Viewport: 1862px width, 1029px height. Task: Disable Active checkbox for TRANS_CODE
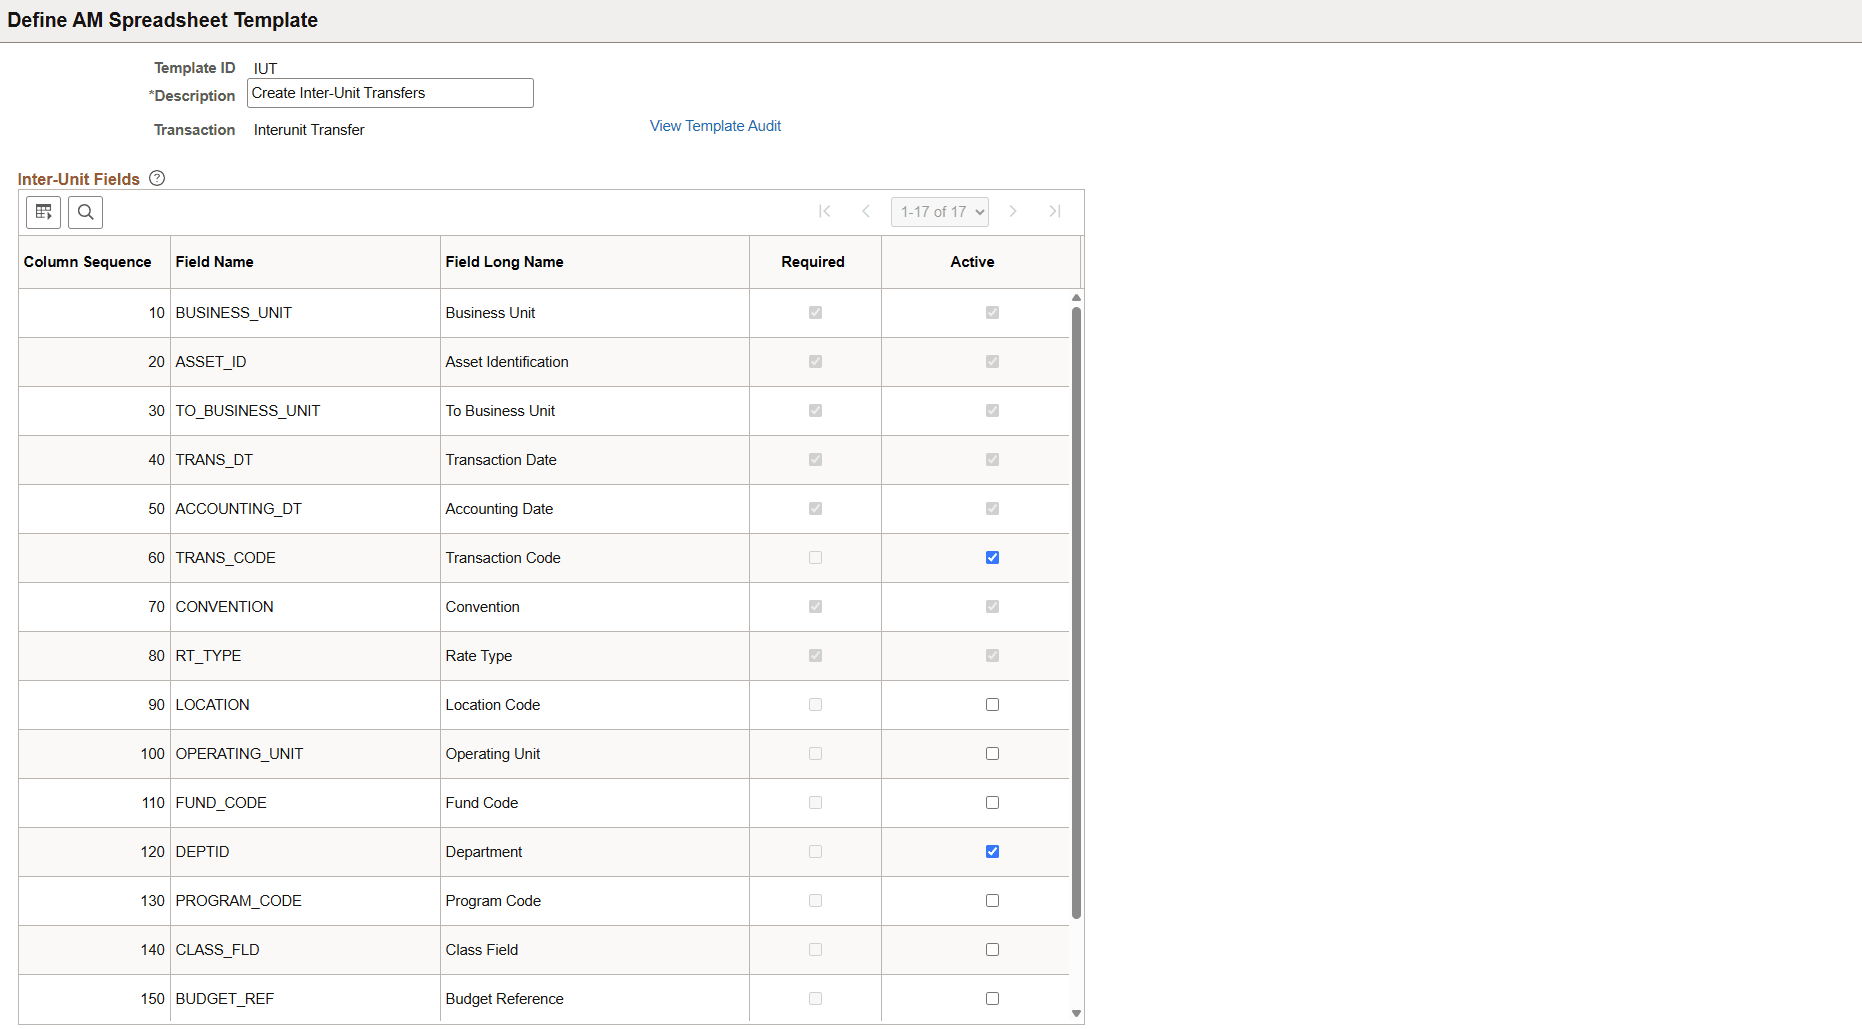(x=991, y=557)
